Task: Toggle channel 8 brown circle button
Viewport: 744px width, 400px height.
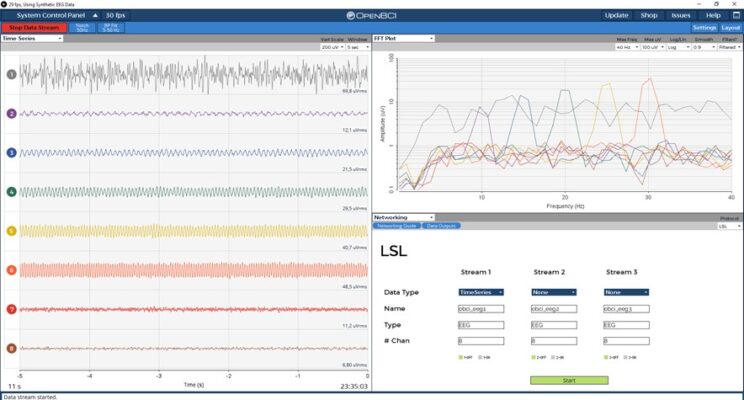Action: point(11,348)
